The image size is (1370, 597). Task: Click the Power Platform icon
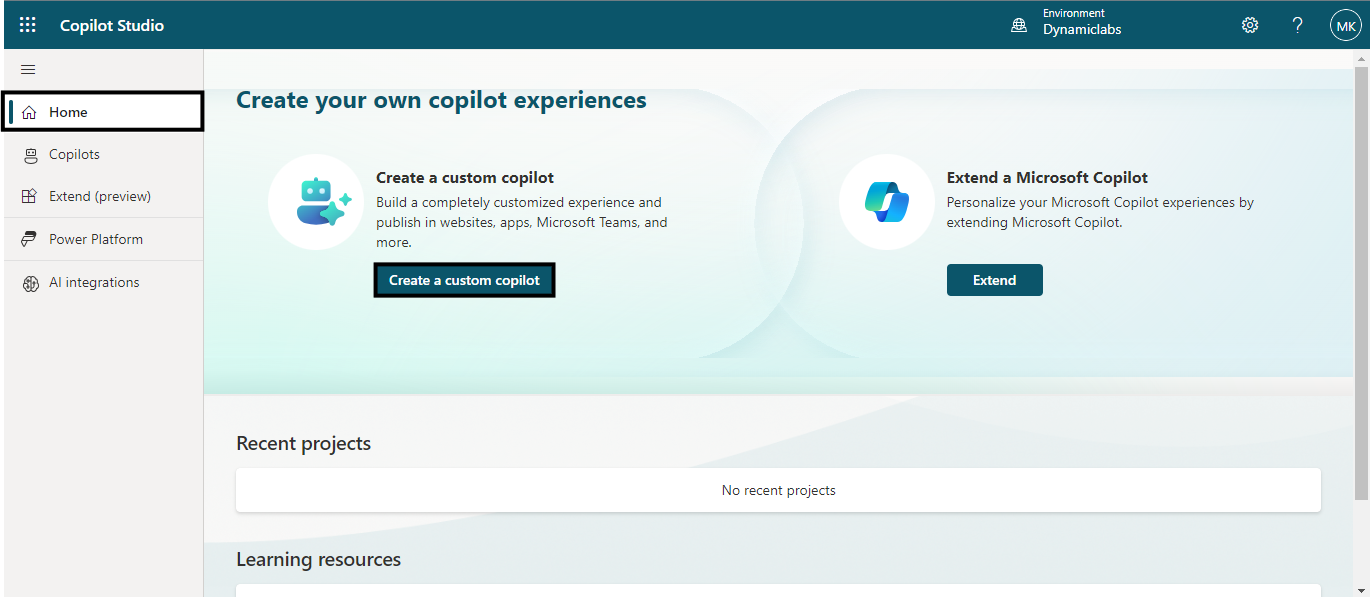coord(30,238)
